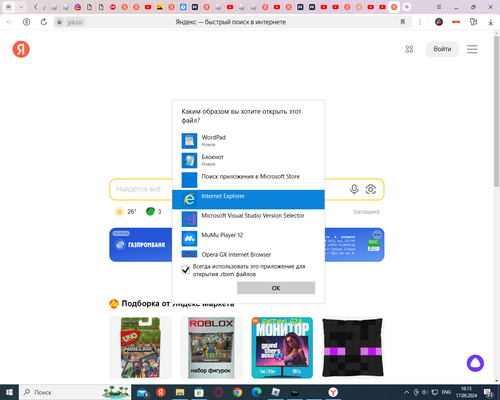Choose Microsoft Visual Studio Version Selector
This screenshot has width=500, height=400.
[248, 219]
